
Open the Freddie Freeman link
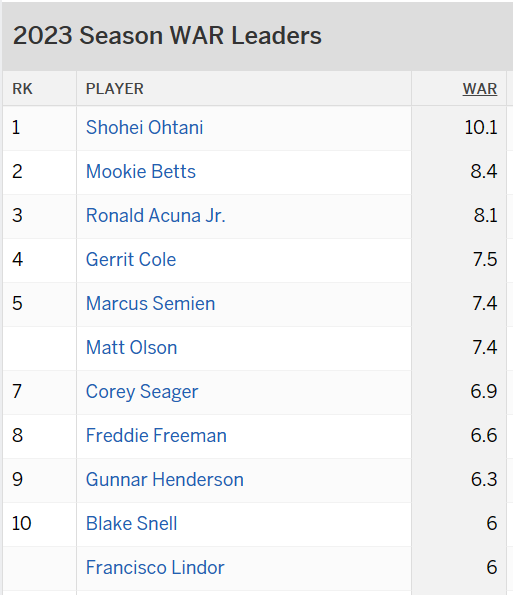(156, 436)
